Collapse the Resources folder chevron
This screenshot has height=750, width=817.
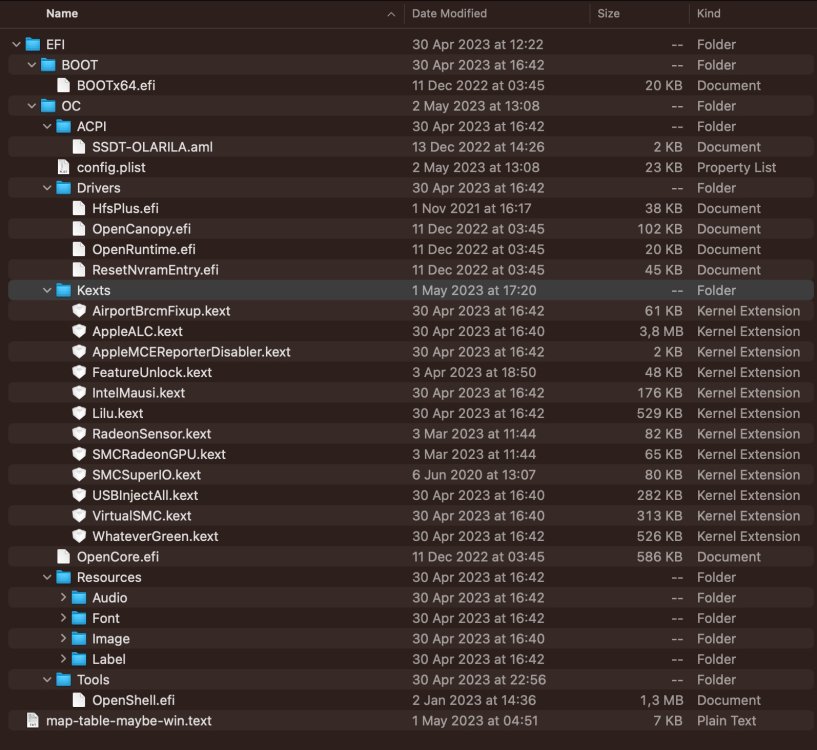(x=47, y=577)
